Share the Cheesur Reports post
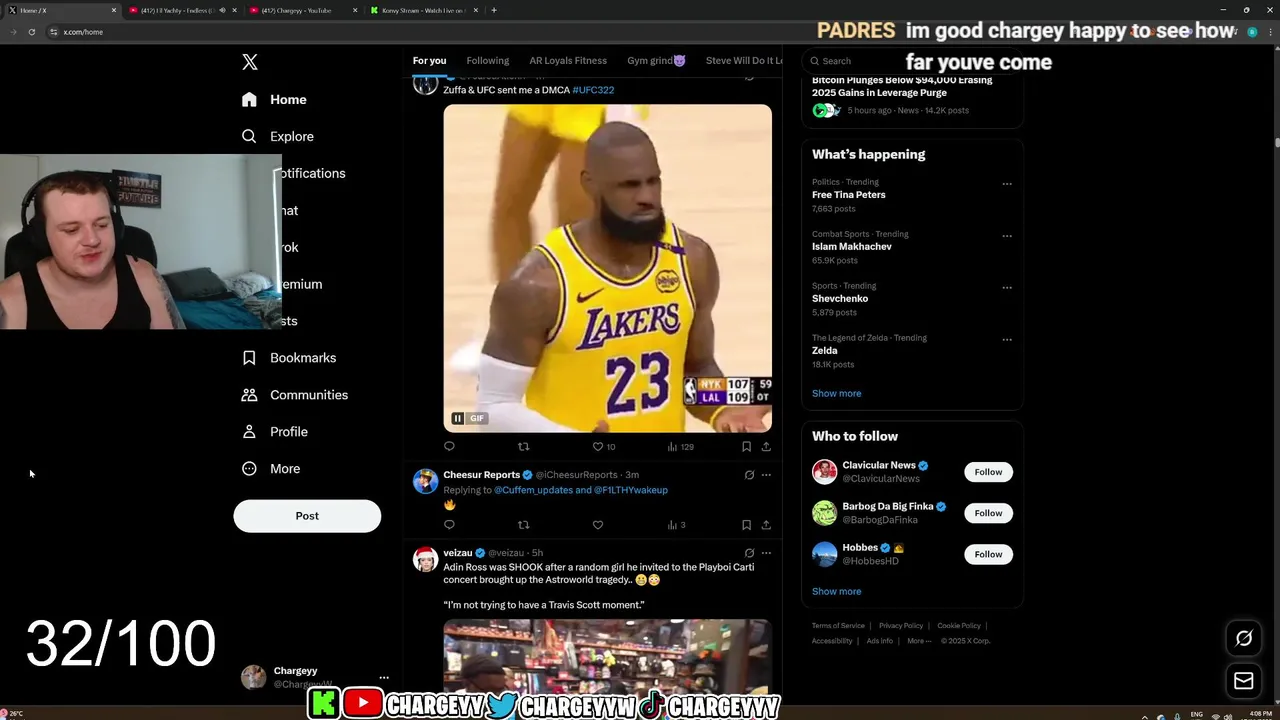Image resolution: width=1280 pixels, height=720 pixels. pyautogui.click(x=766, y=525)
